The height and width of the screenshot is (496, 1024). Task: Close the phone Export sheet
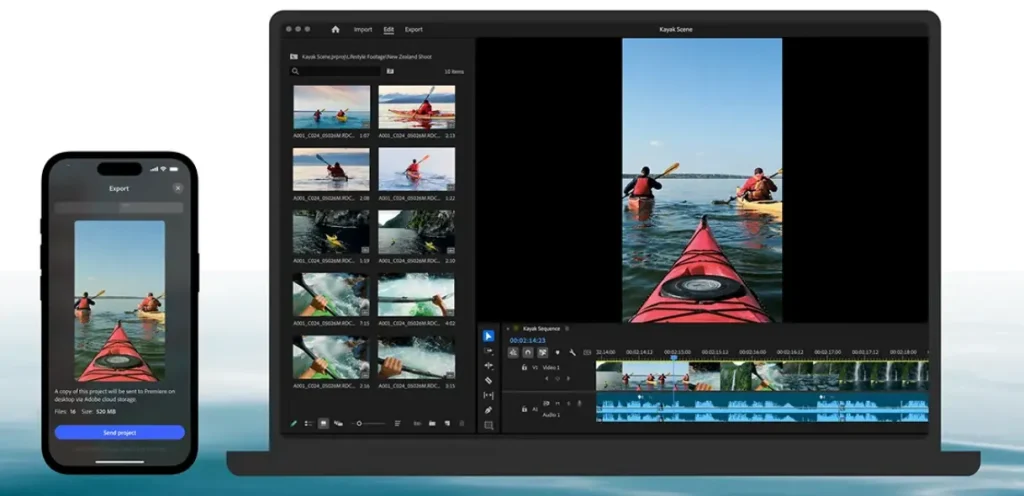pyautogui.click(x=178, y=188)
